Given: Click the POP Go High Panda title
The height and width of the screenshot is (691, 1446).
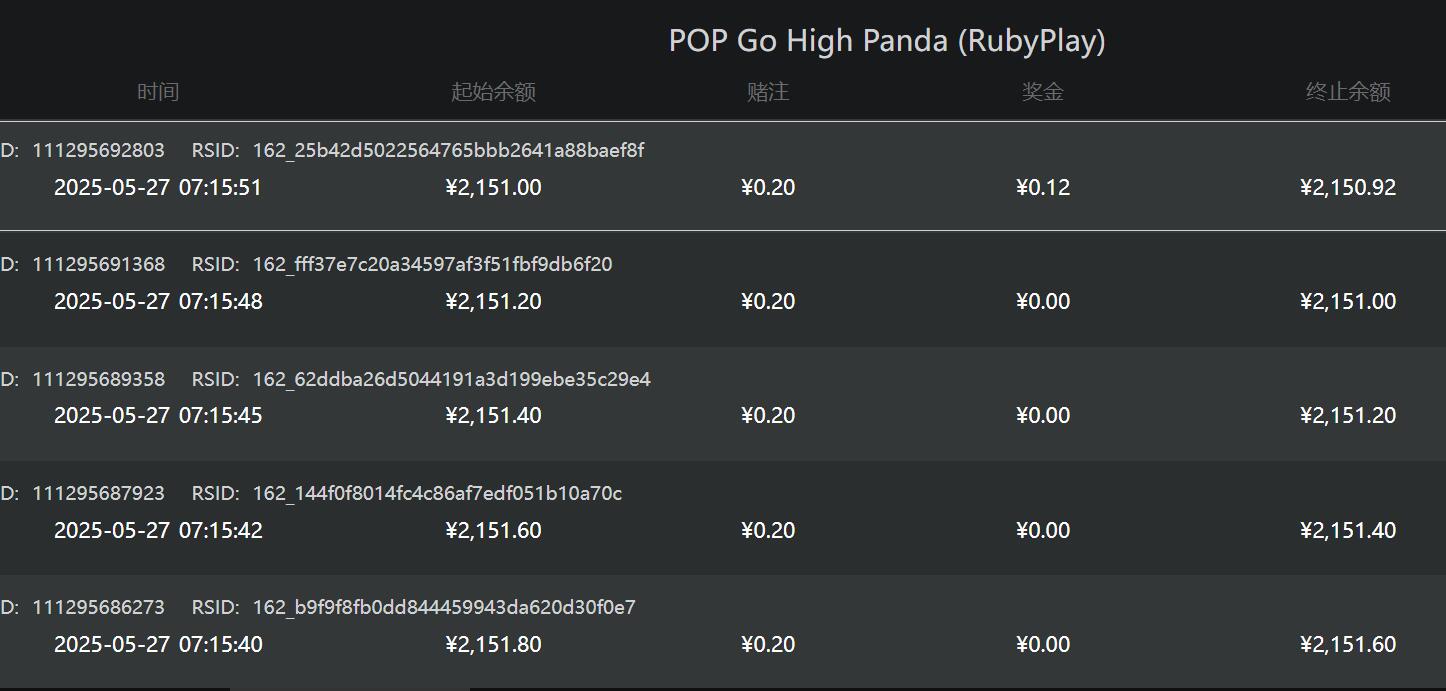Looking at the screenshot, I should (x=887, y=41).
